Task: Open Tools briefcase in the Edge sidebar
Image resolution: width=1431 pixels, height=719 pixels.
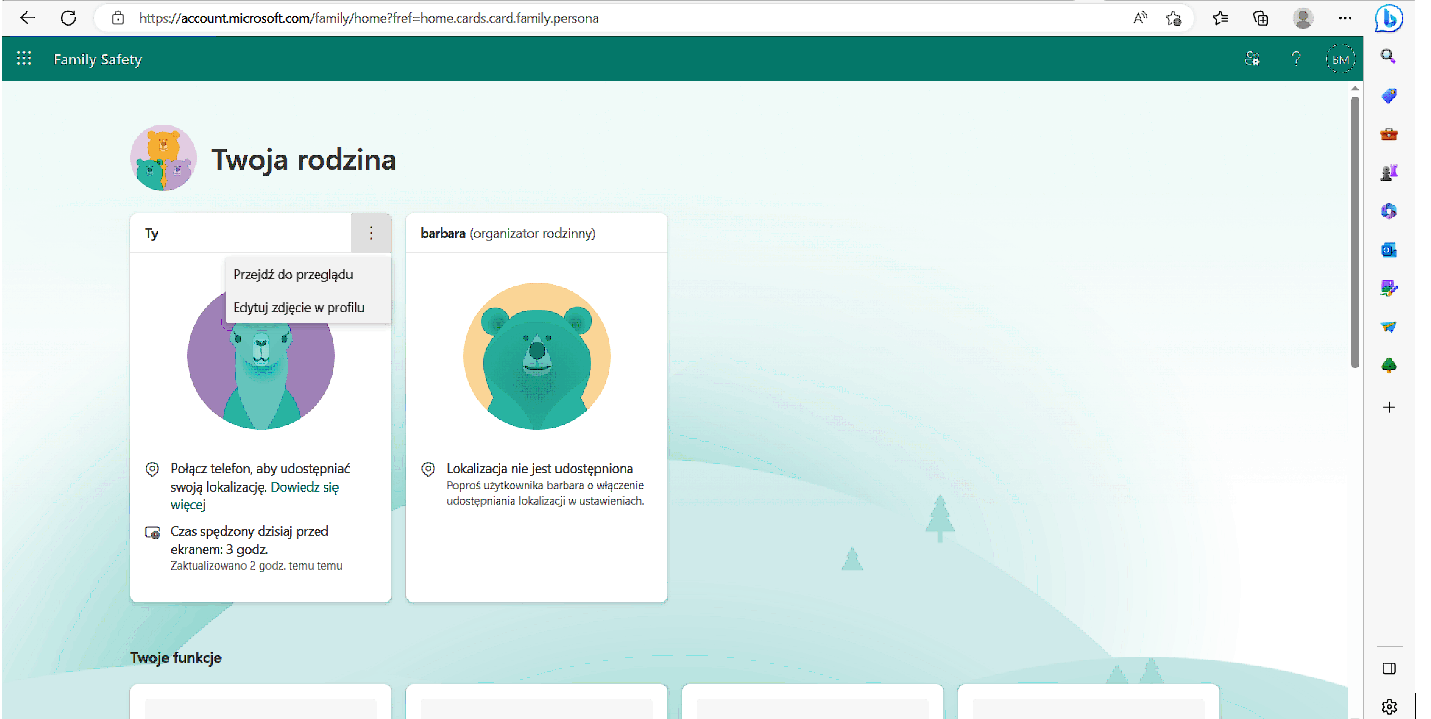Action: tap(1388, 134)
